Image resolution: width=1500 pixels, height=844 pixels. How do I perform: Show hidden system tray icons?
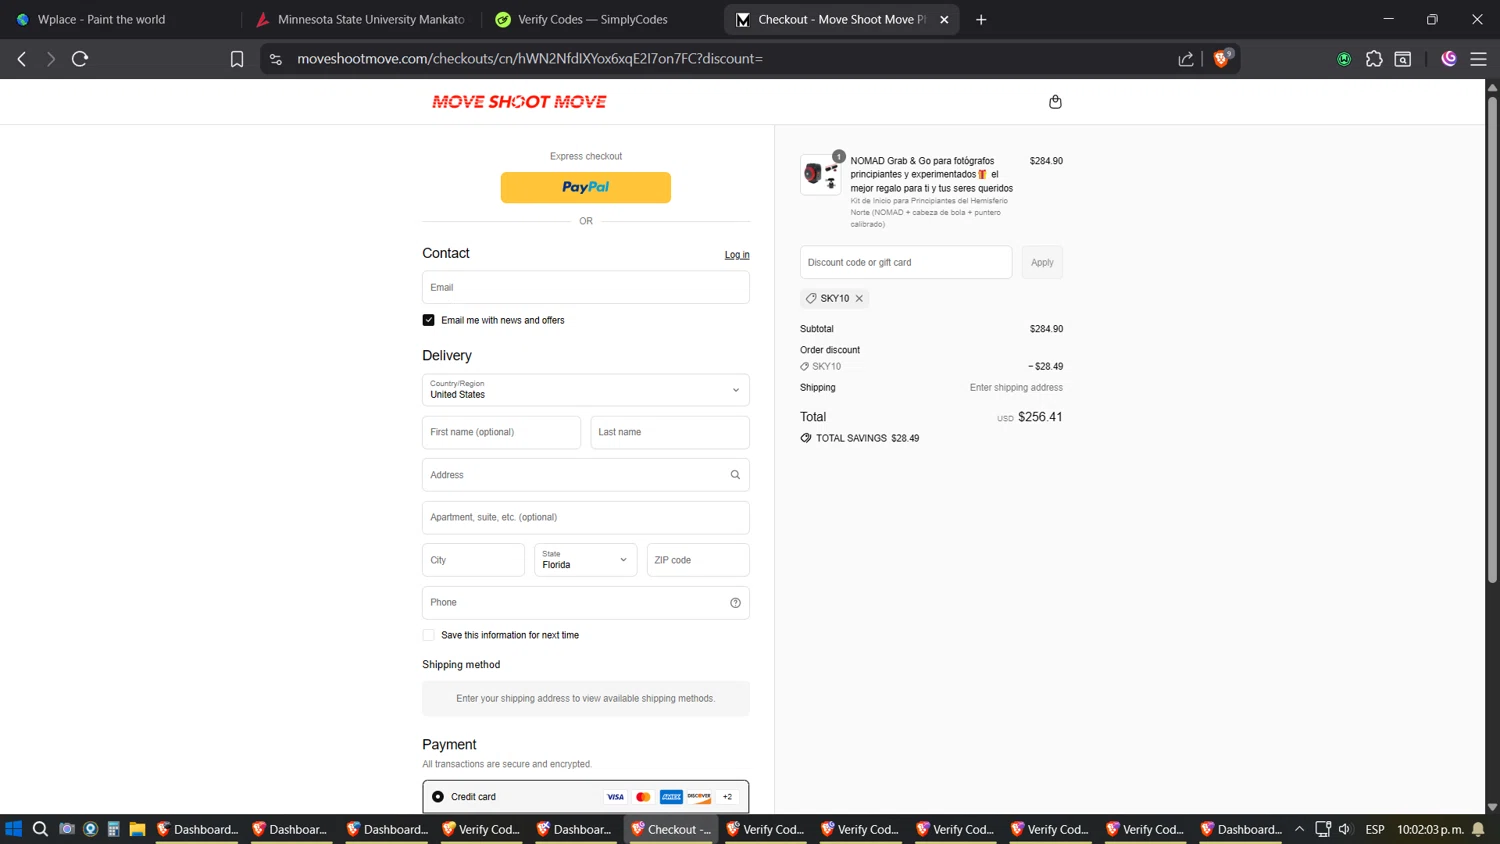pyautogui.click(x=1299, y=829)
